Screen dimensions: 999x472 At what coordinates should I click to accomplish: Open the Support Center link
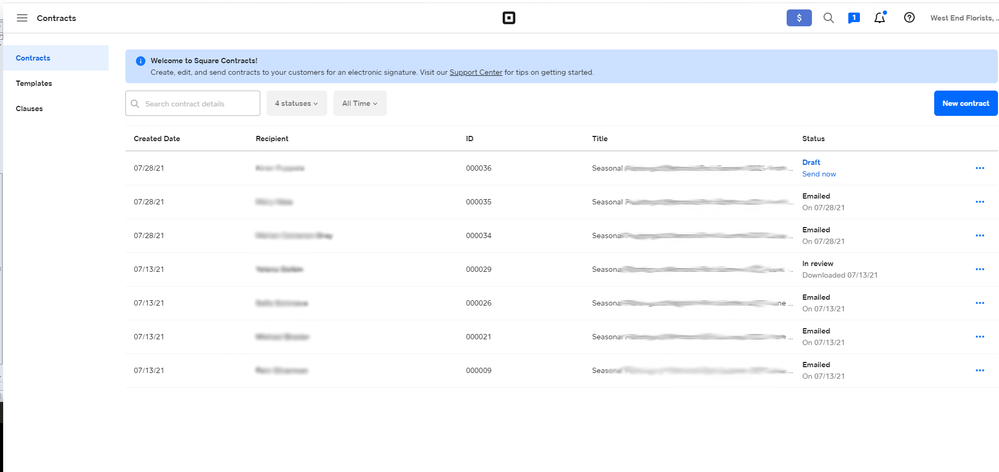475,73
